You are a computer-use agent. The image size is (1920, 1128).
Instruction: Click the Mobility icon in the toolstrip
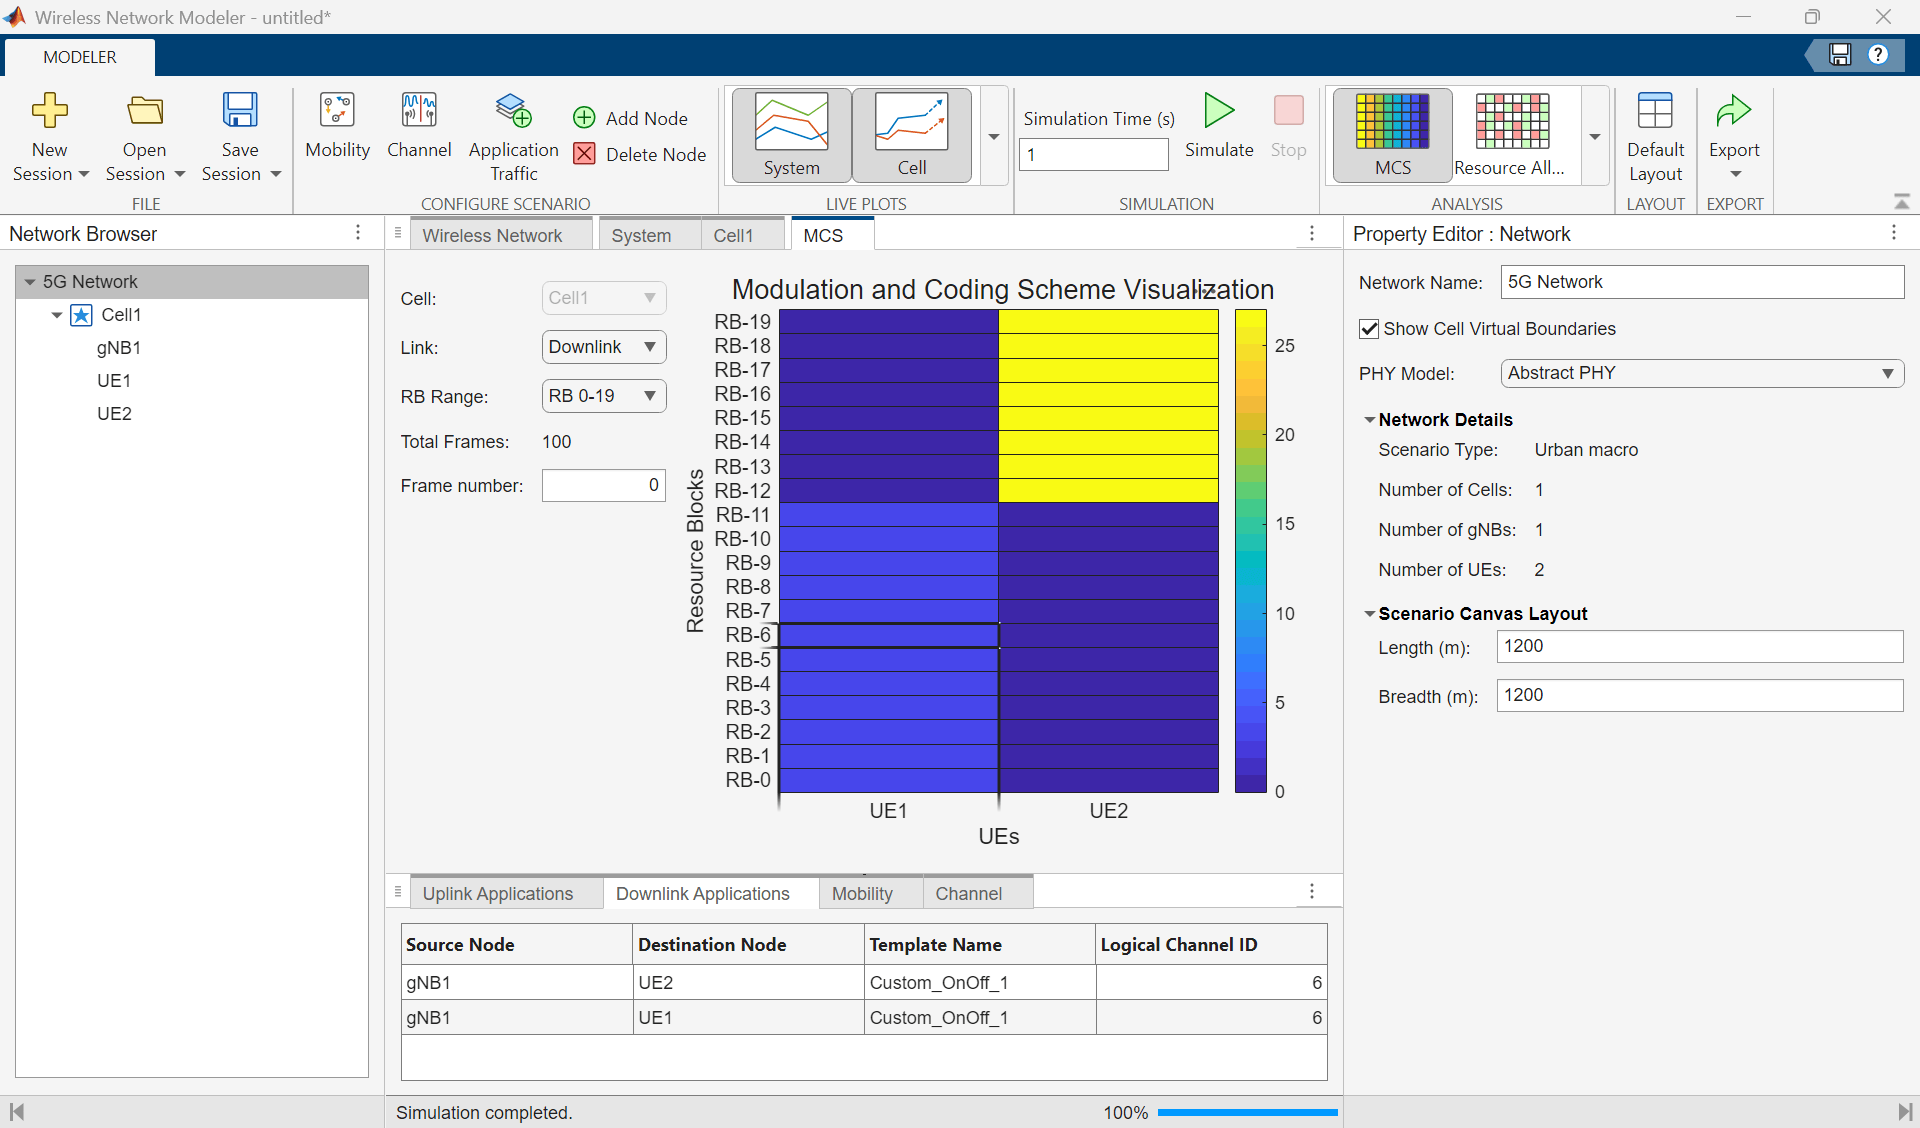[x=337, y=111]
